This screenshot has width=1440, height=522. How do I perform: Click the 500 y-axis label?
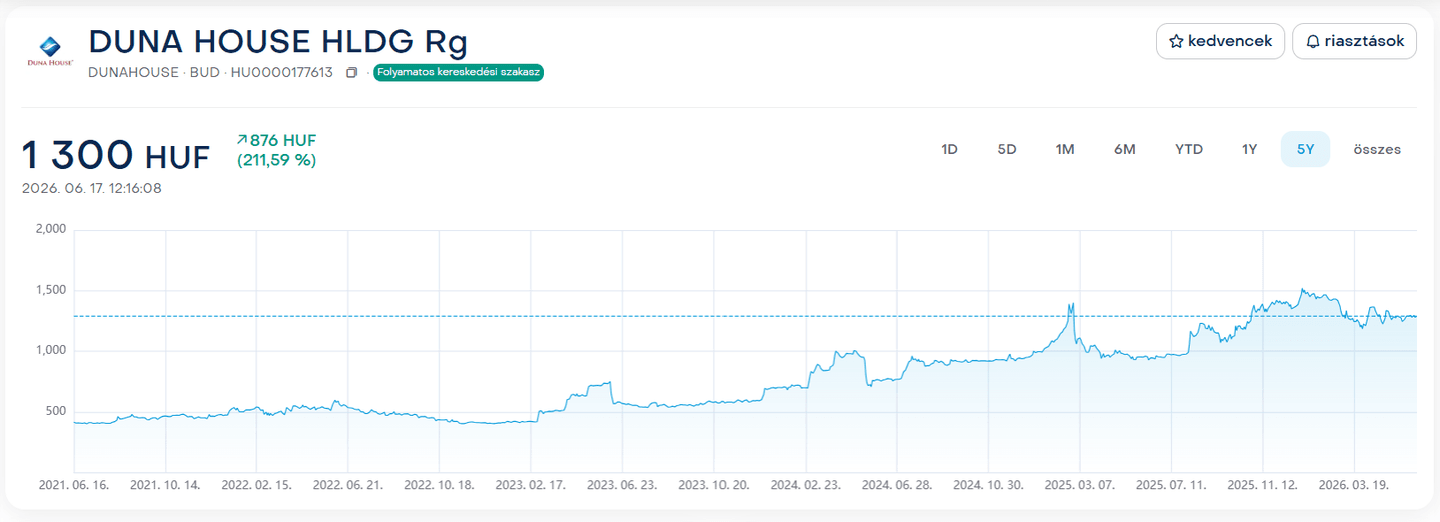[x=54, y=412]
